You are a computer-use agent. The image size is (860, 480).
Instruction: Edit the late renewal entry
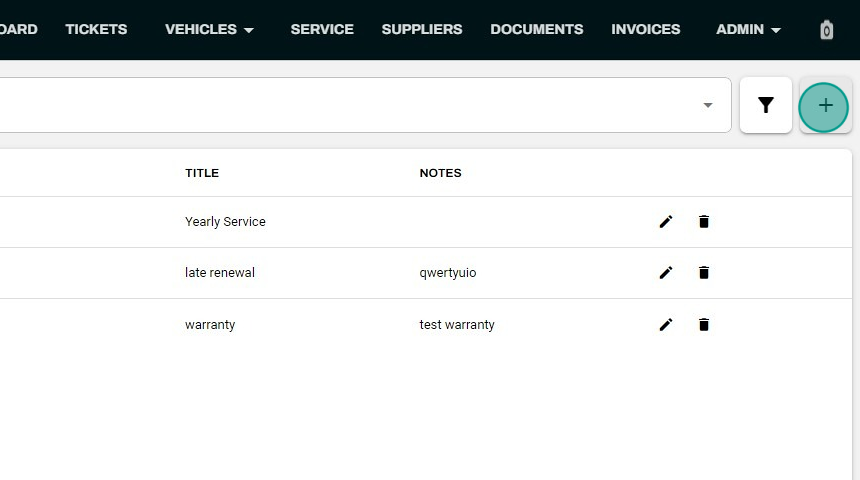coord(666,273)
